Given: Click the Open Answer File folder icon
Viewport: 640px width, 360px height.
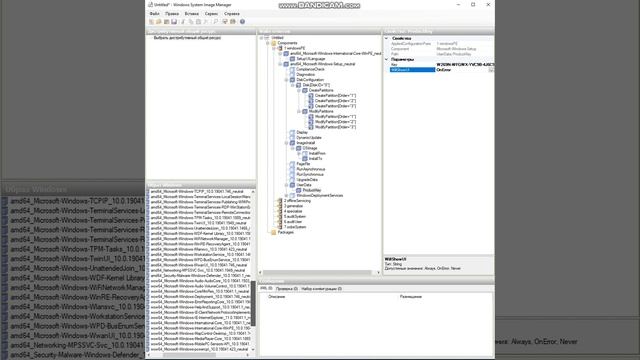Looking at the screenshot, I should (159, 22).
